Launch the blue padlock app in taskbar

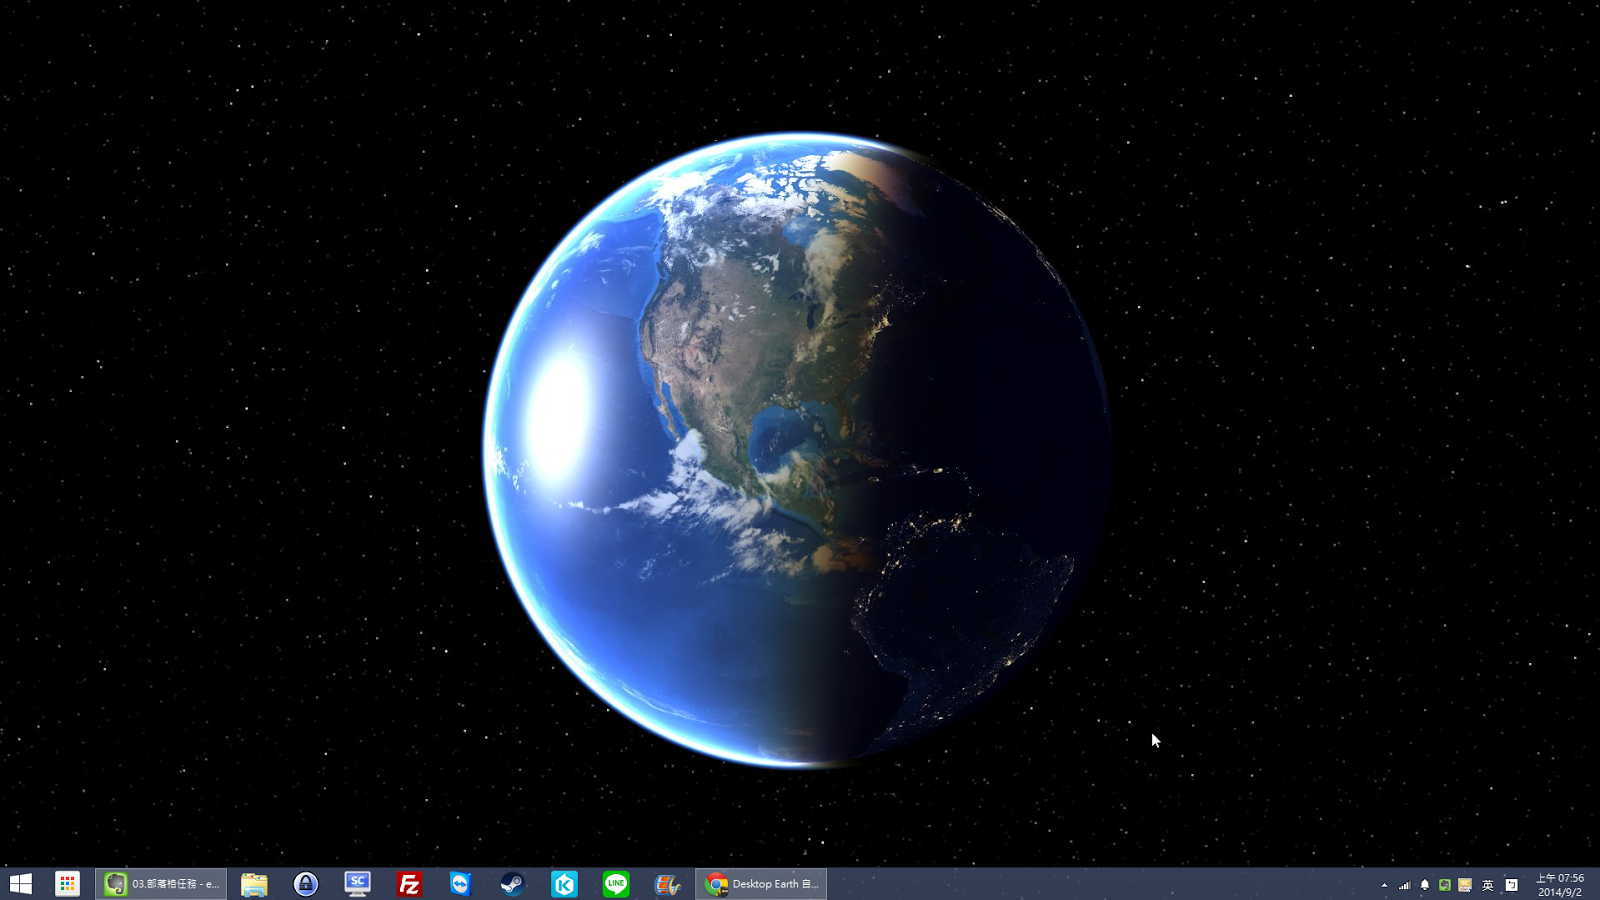pyautogui.click(x=306, y=884)
